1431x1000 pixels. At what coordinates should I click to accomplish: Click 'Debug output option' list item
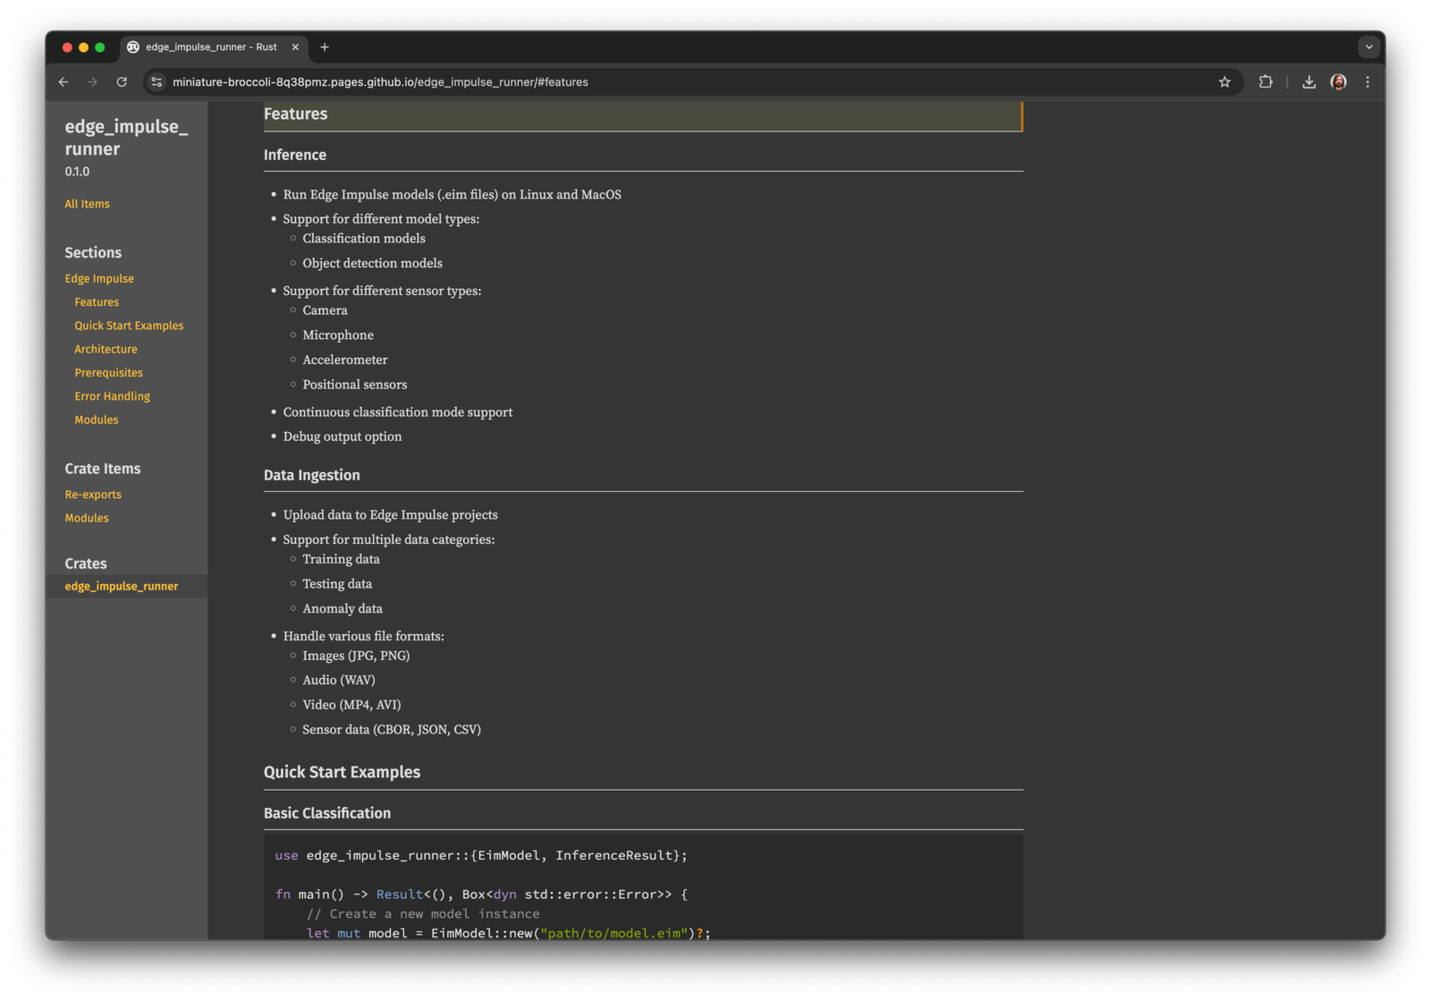(342, 436)
